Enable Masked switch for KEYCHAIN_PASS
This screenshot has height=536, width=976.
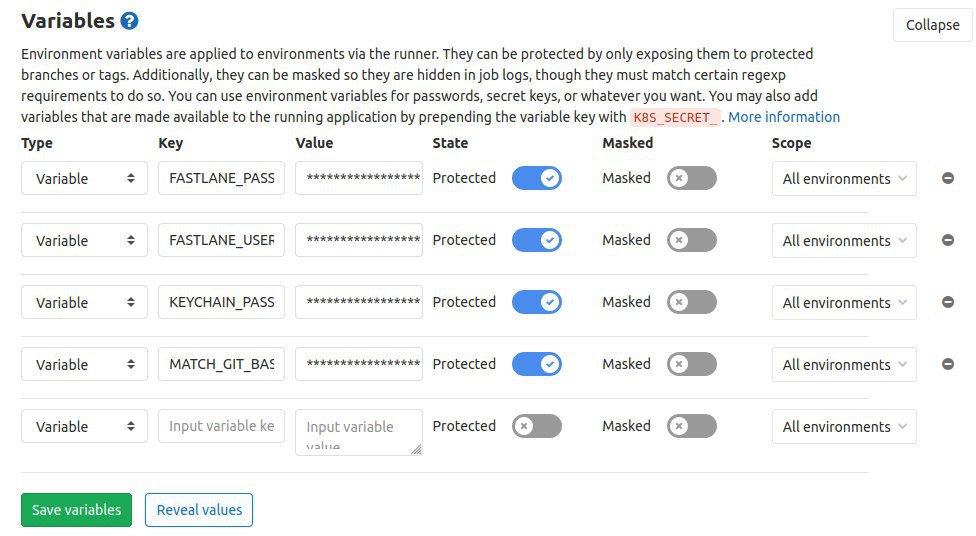[692, 302]
